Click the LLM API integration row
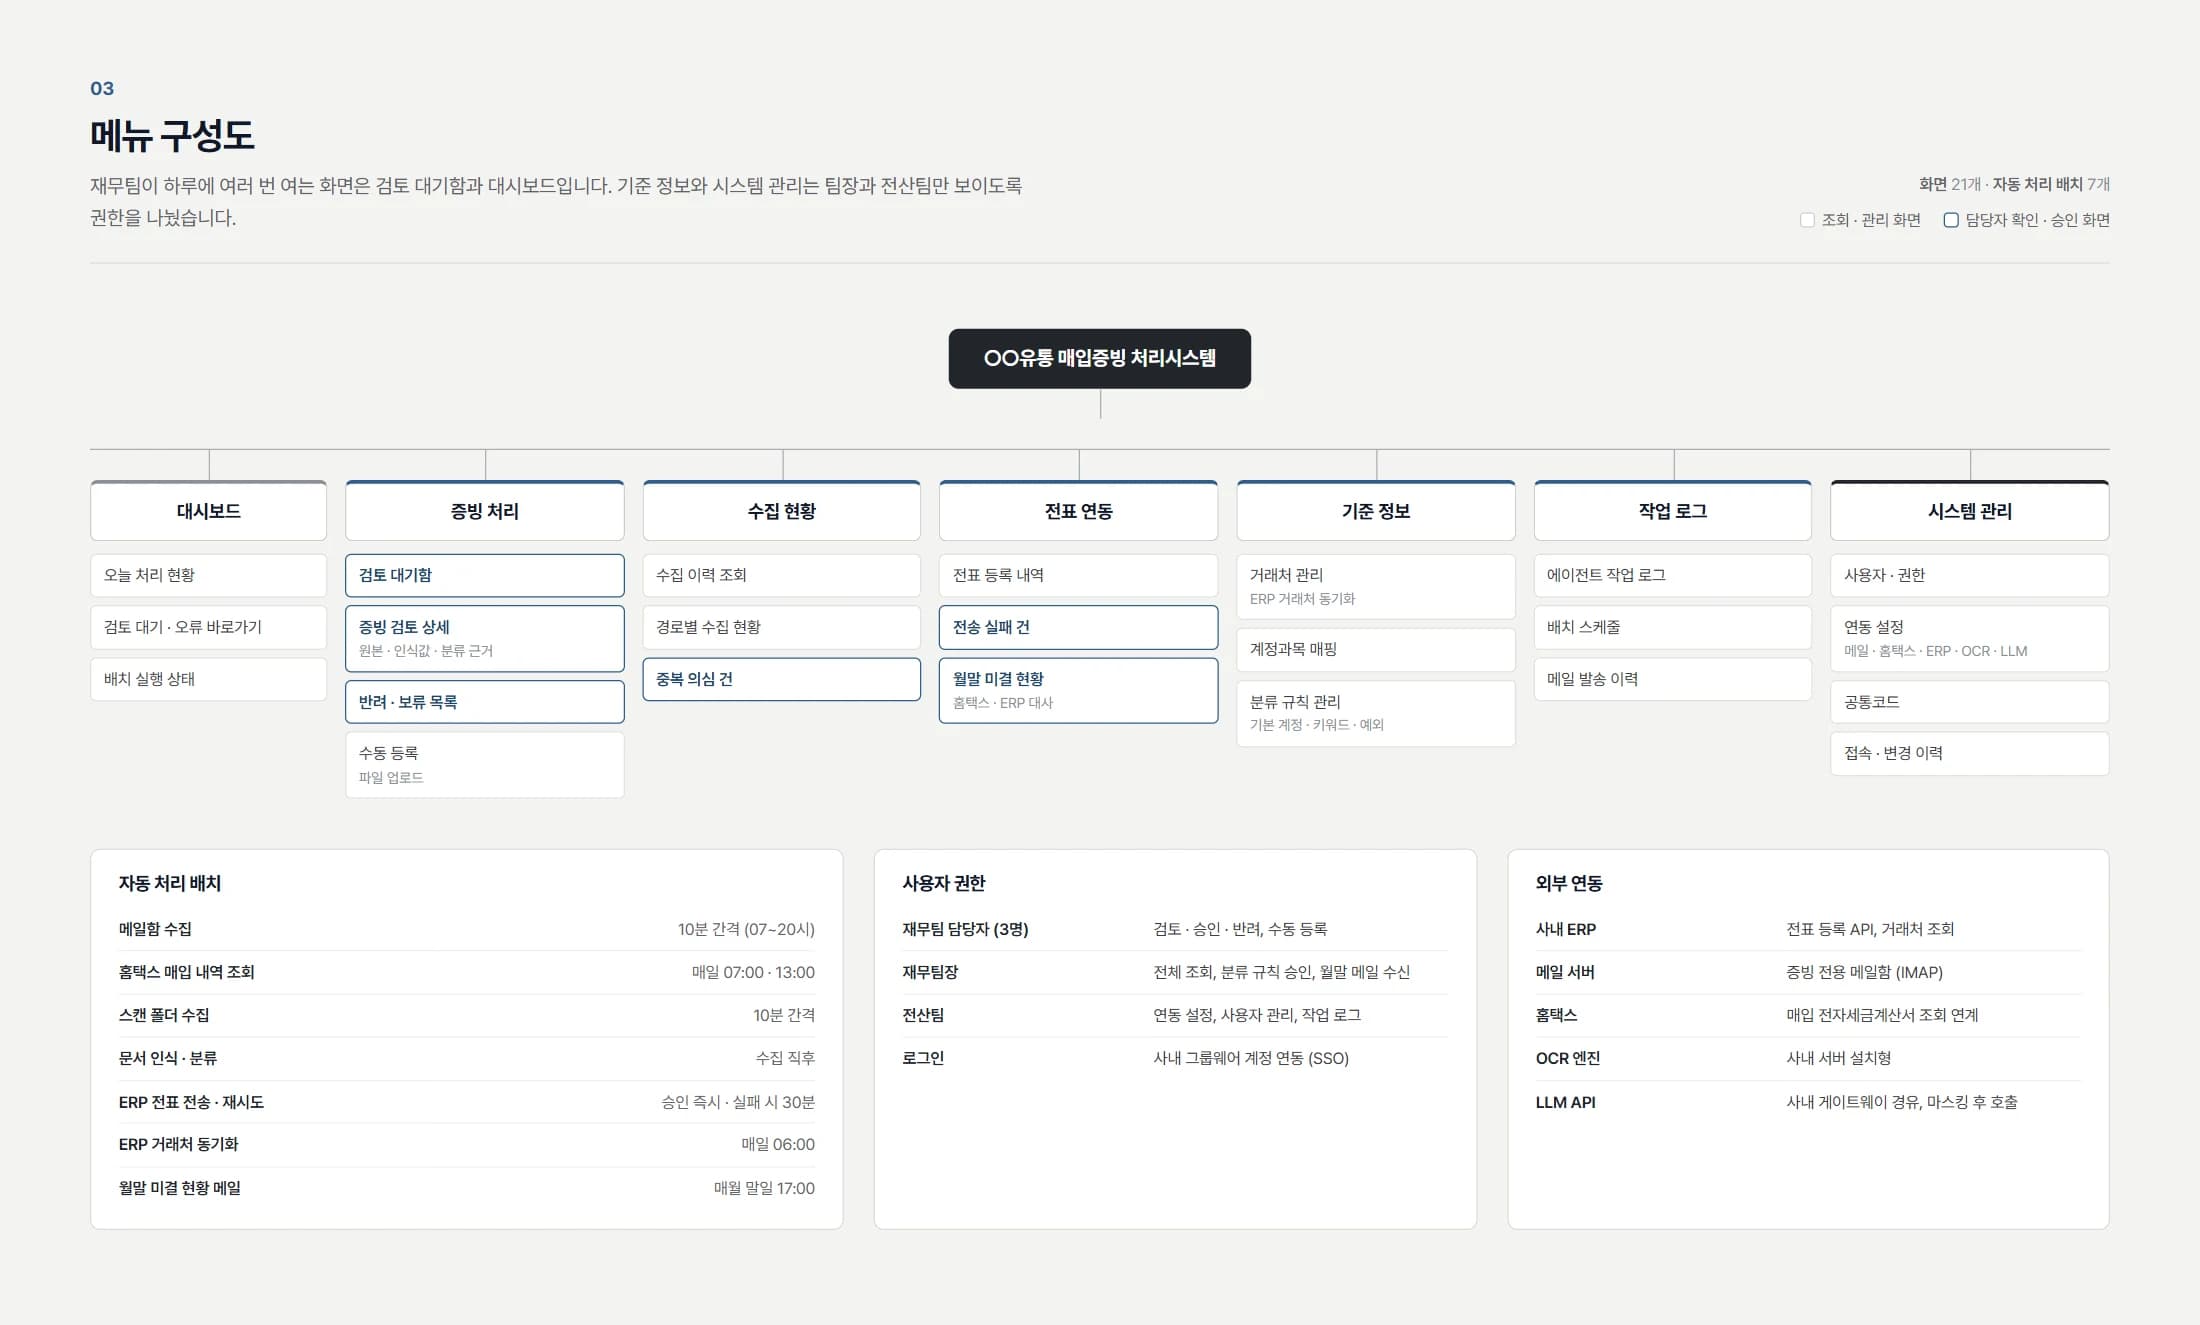The image size is (2200, 1325). click(1808, 1102)
